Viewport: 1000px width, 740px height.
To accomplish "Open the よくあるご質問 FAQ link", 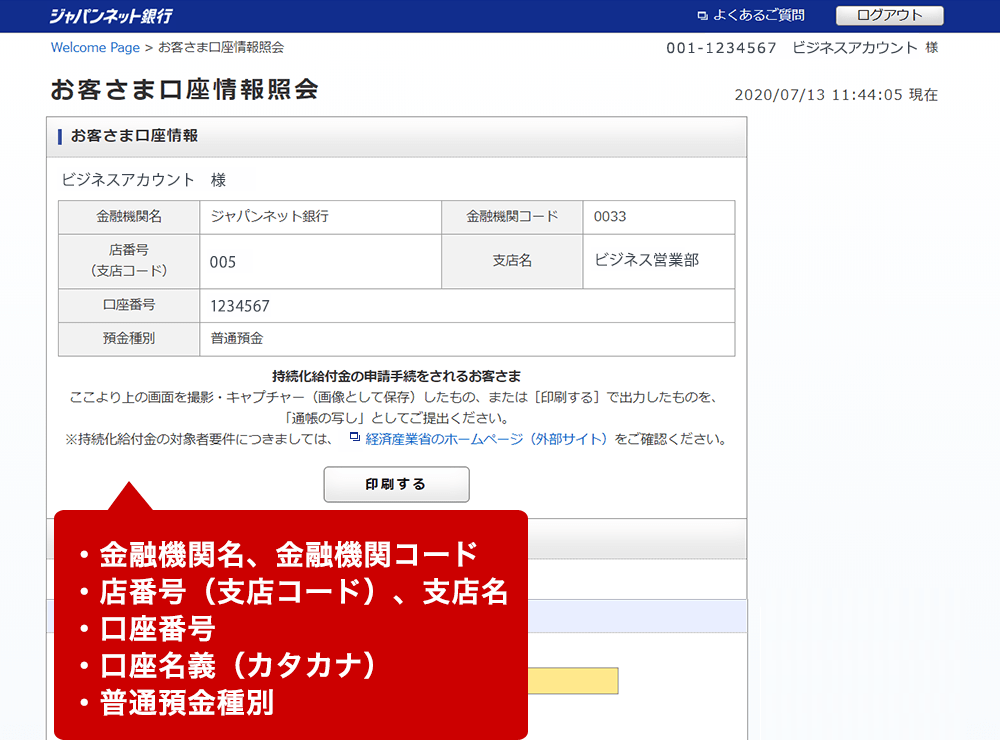I will (x=758, y=15).
